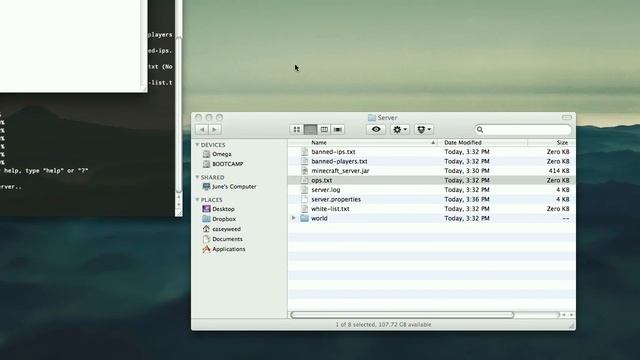Collapse the DEVICES sidebar section
Screen dimensions: 640x360
[197, 145]
